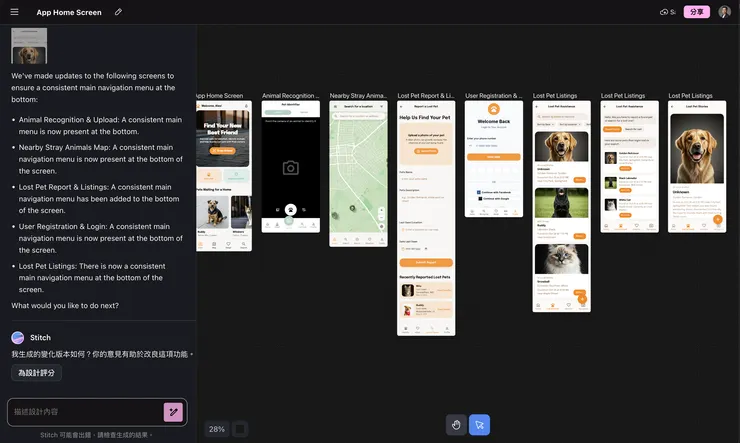The width and height of the screenshot is (740, 443).
Task: Click the orange paw logo above Welcome Back
Action: (x=494, y=109)
